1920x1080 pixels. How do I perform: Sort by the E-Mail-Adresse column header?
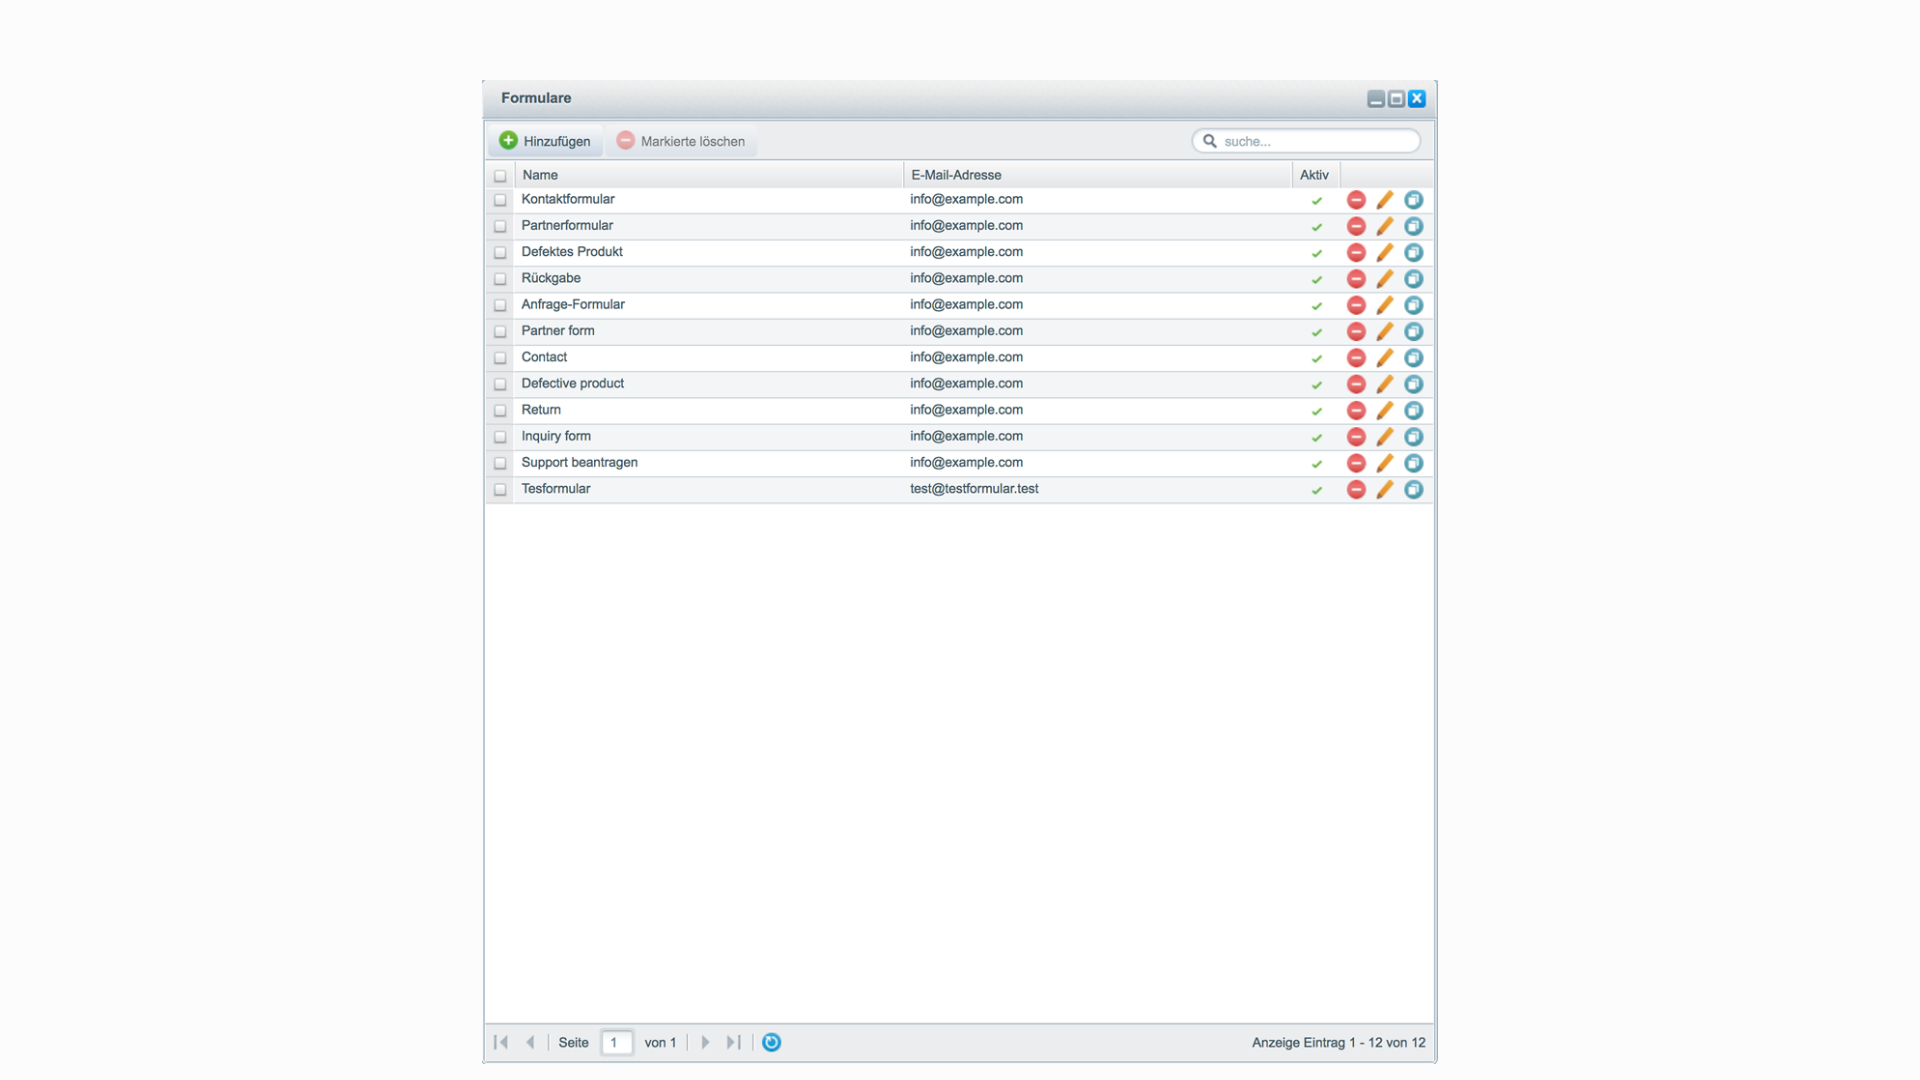click(1098, 175)
